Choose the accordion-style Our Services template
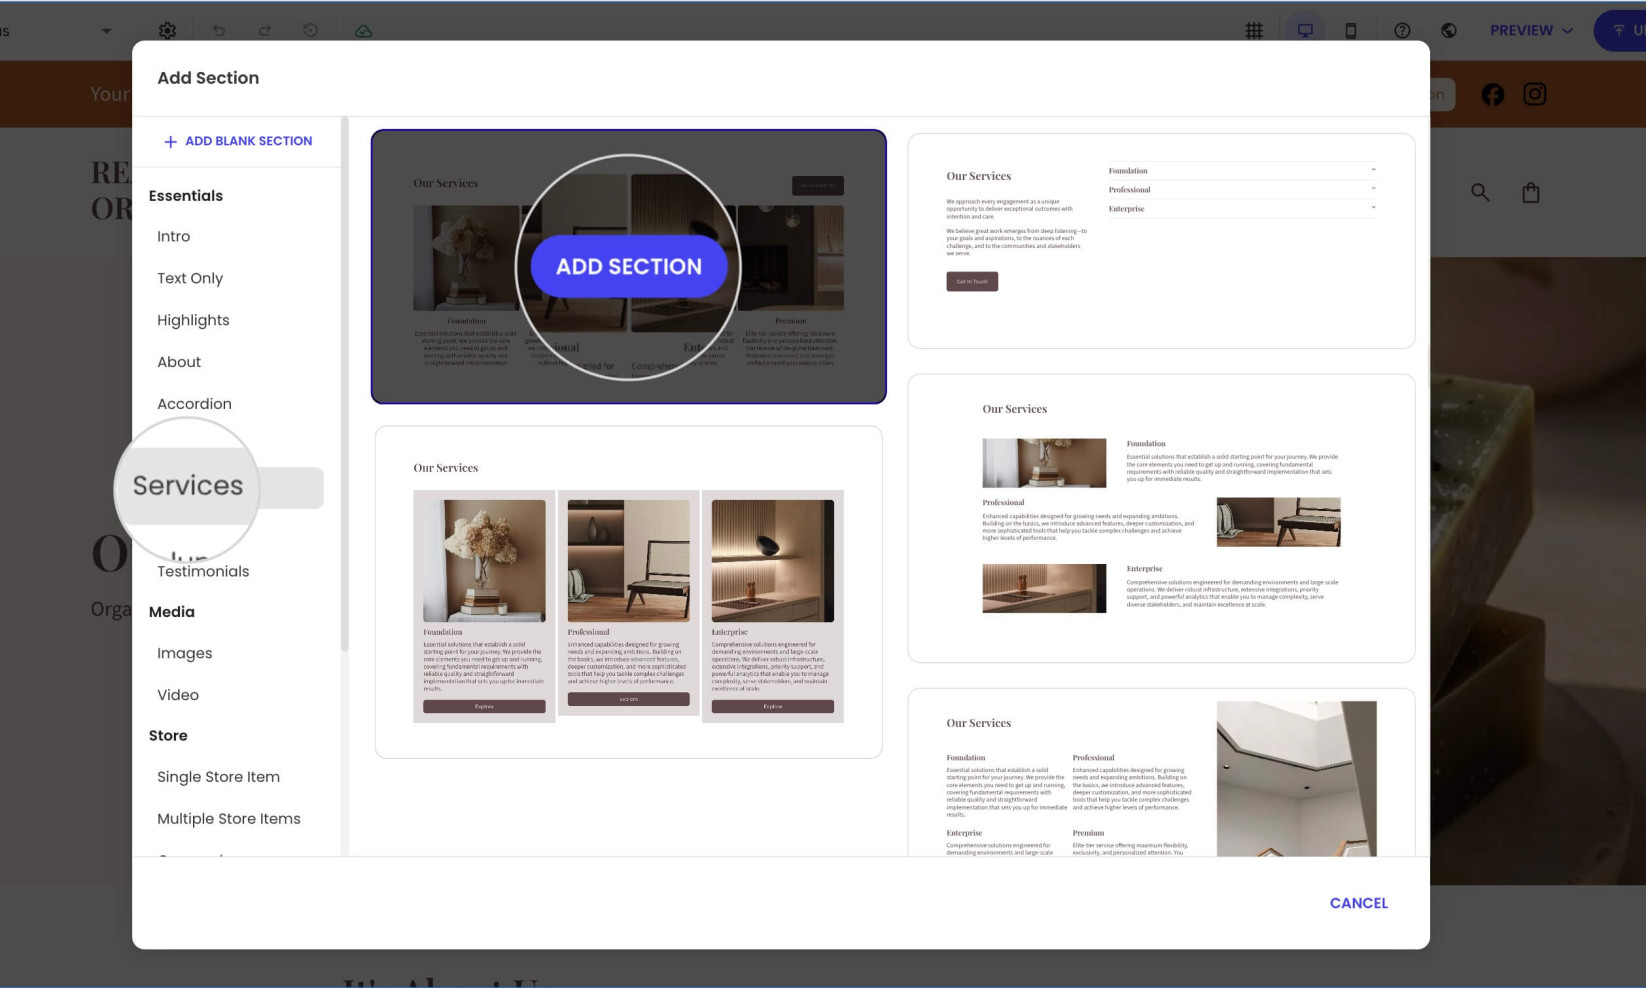 1161,241
